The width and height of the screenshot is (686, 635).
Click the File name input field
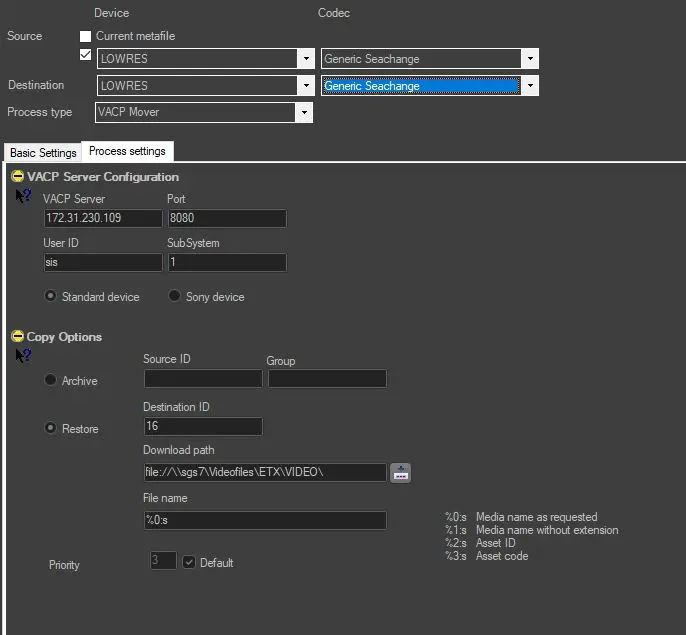pyautogui.click(x=265, y=521)
